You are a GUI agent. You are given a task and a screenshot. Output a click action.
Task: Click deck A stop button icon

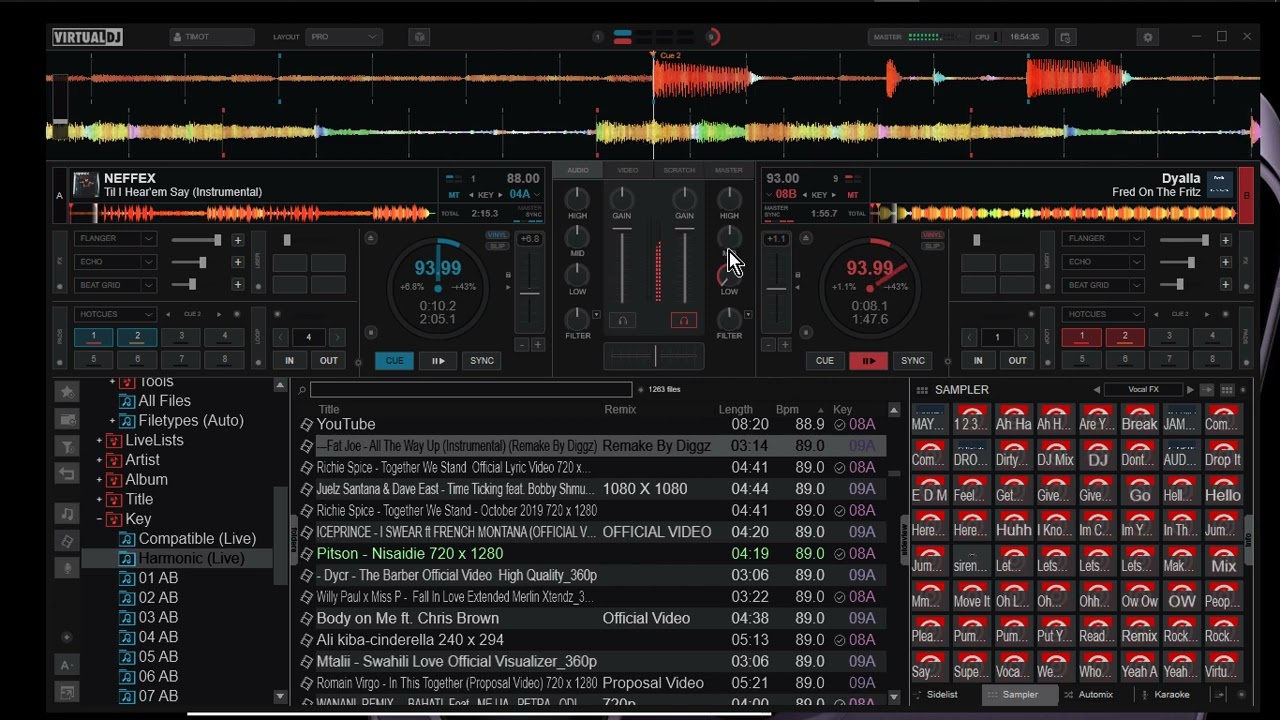(371, 333)
